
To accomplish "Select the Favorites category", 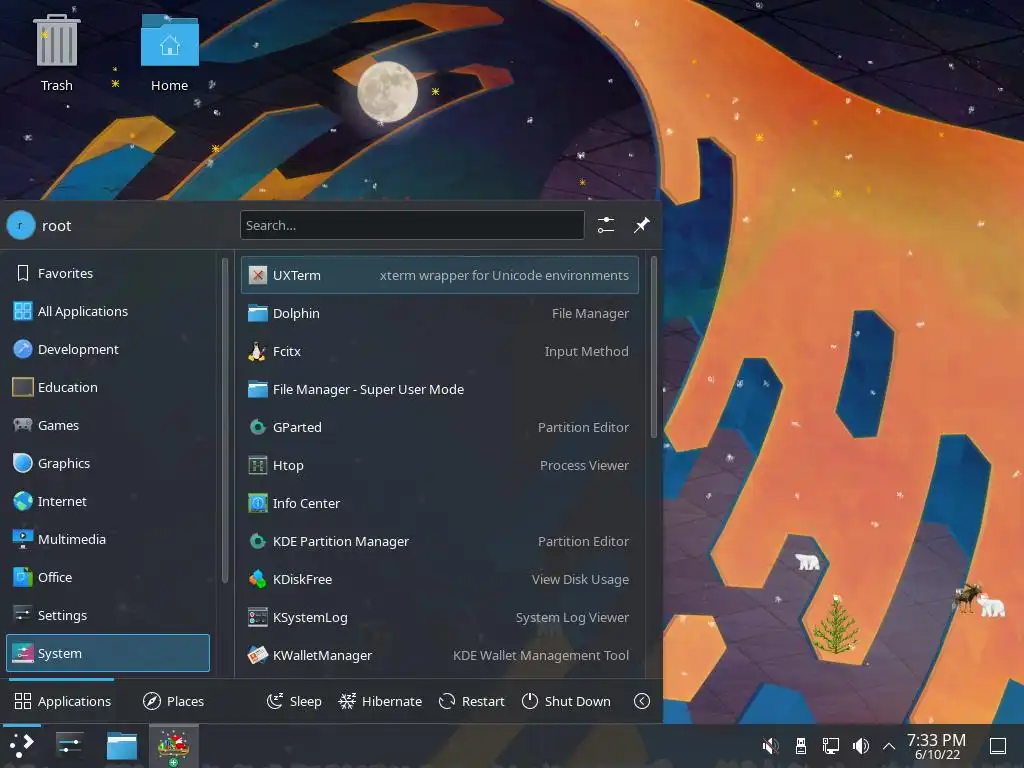I will click(108, 273).
